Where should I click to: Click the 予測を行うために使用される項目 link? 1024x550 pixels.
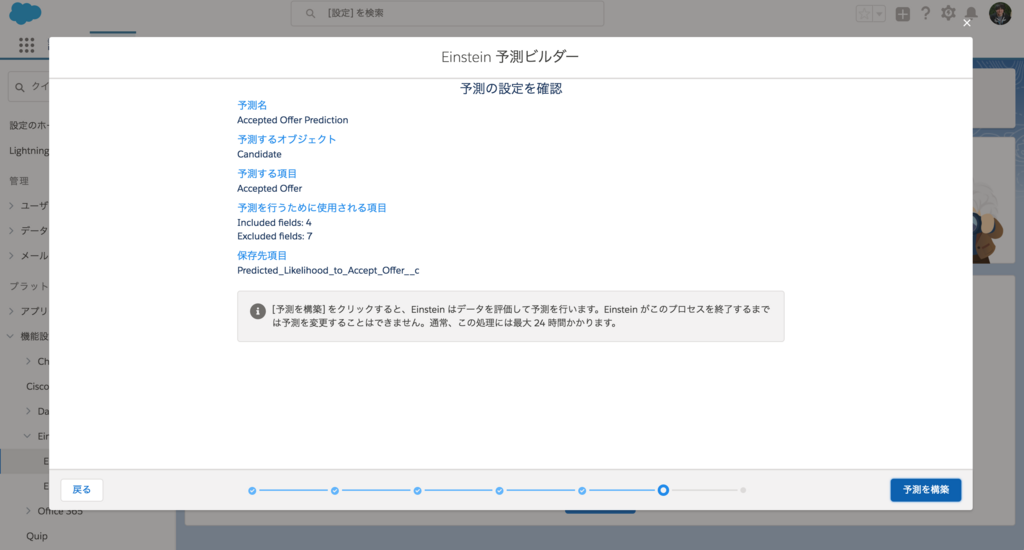pos(312,208)
